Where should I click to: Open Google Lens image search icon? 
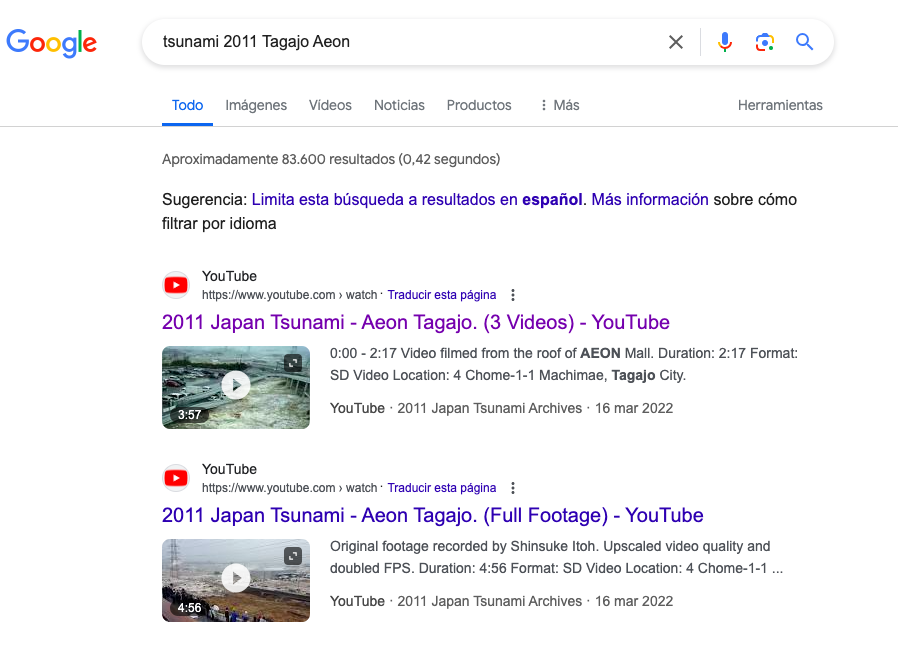765,42
